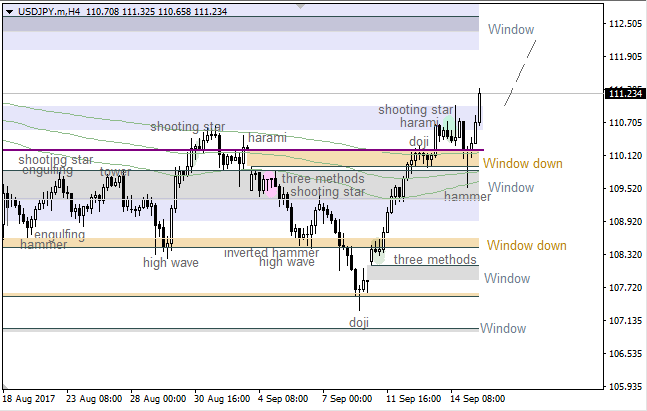Click the 'doji' label below the lowest candle

[359, 323]
